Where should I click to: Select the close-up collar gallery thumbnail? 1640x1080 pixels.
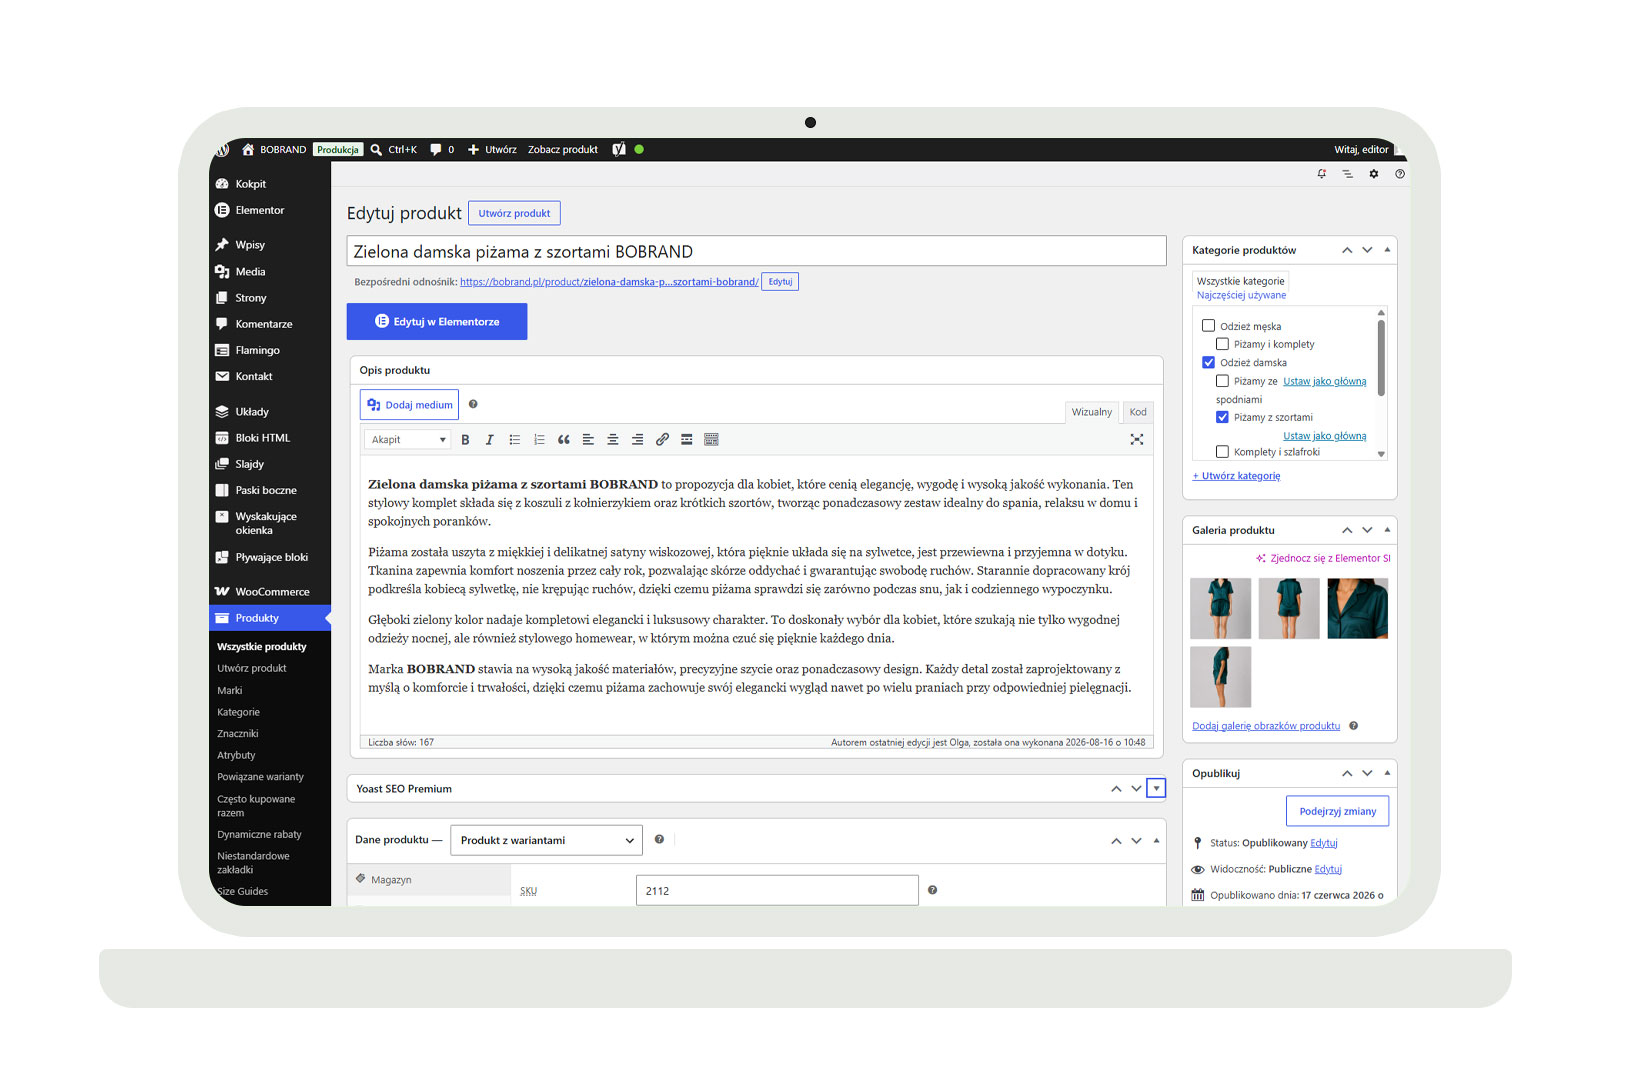coord(1358,608)
